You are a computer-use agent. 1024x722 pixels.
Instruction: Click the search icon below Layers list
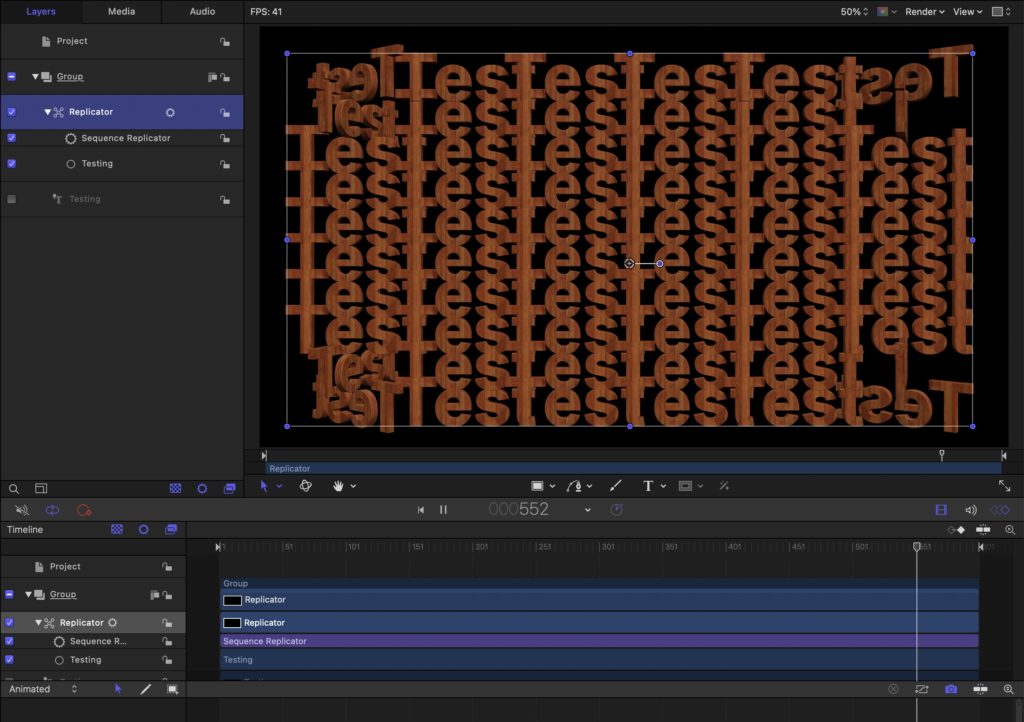coord(14,488)
